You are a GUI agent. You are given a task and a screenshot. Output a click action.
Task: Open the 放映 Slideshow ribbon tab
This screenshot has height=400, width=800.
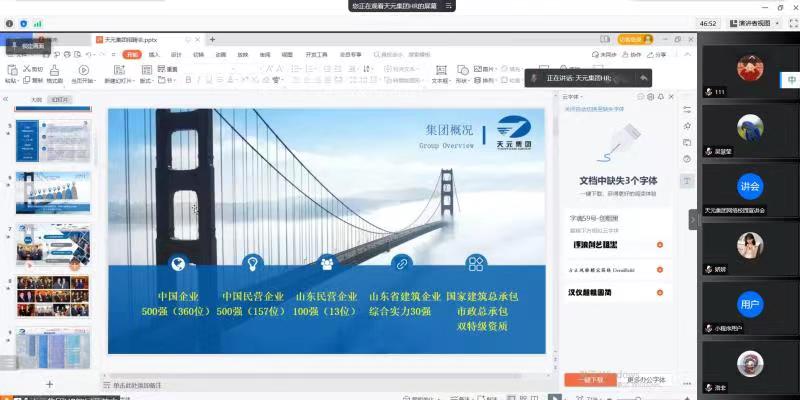point(243,55)
